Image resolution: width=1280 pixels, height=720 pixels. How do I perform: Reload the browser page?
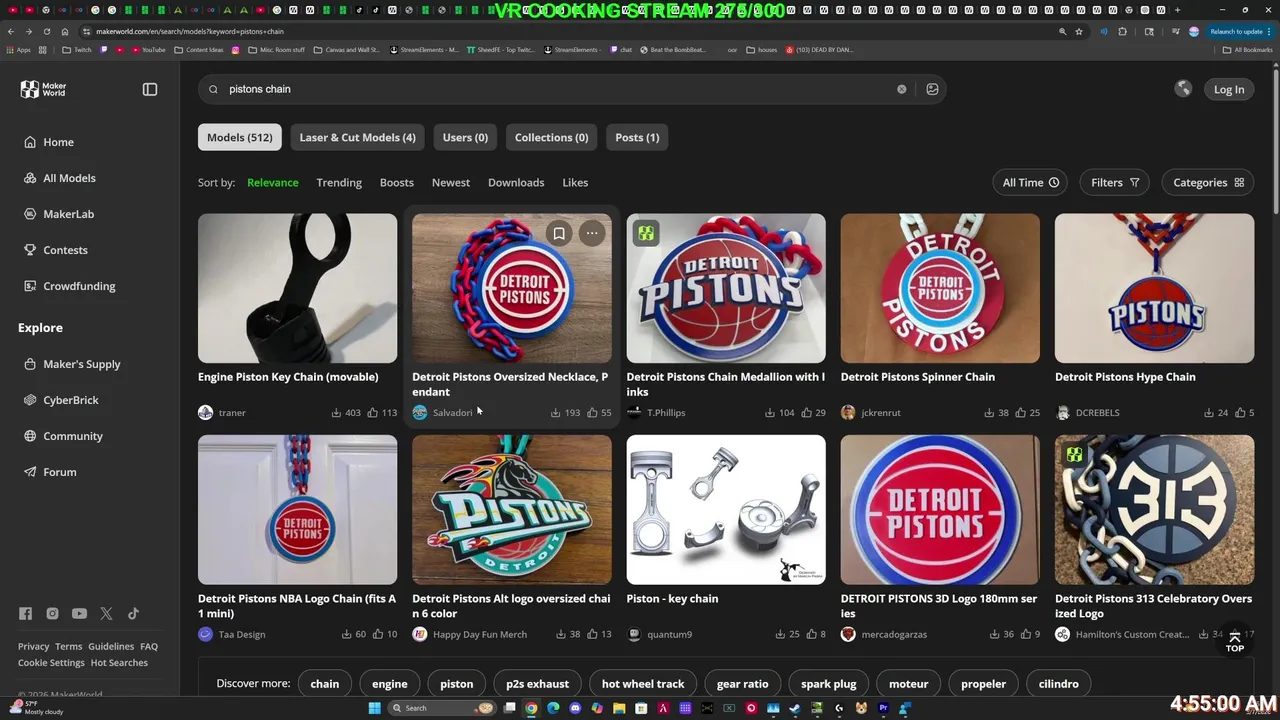coord(46,31)
